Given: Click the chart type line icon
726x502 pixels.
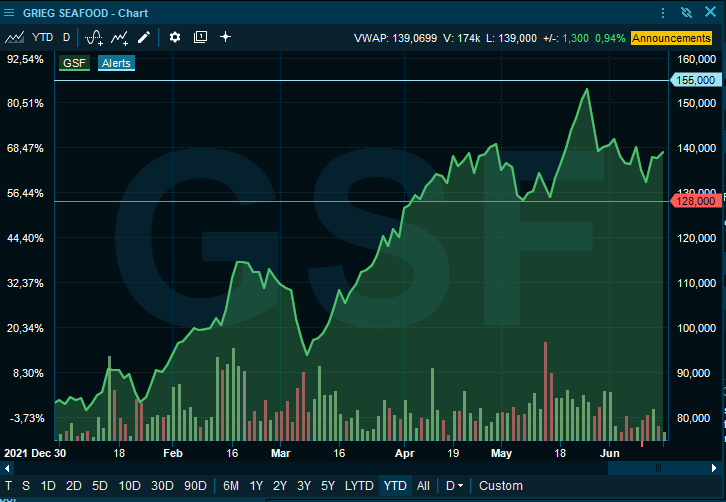Looking at the screenshot, I should [x=14, y=37].
